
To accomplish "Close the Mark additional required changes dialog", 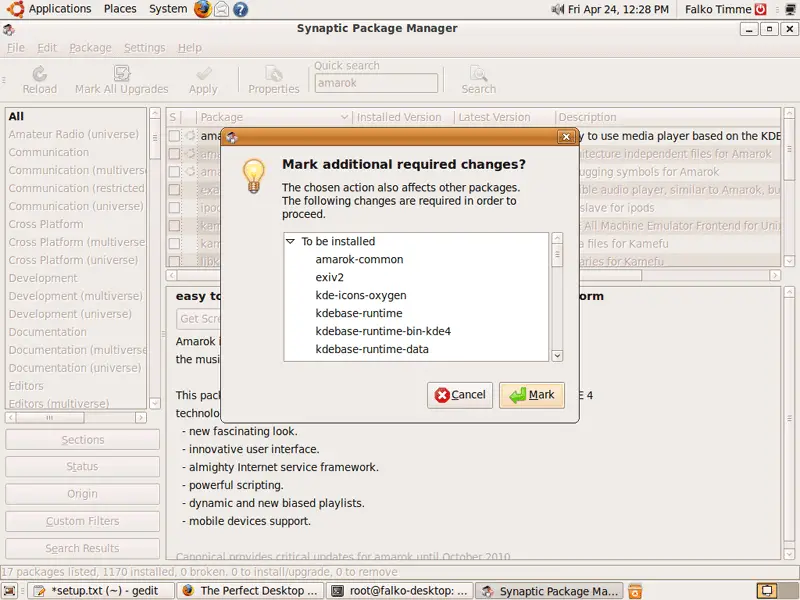I will click(x=566, y=137).
